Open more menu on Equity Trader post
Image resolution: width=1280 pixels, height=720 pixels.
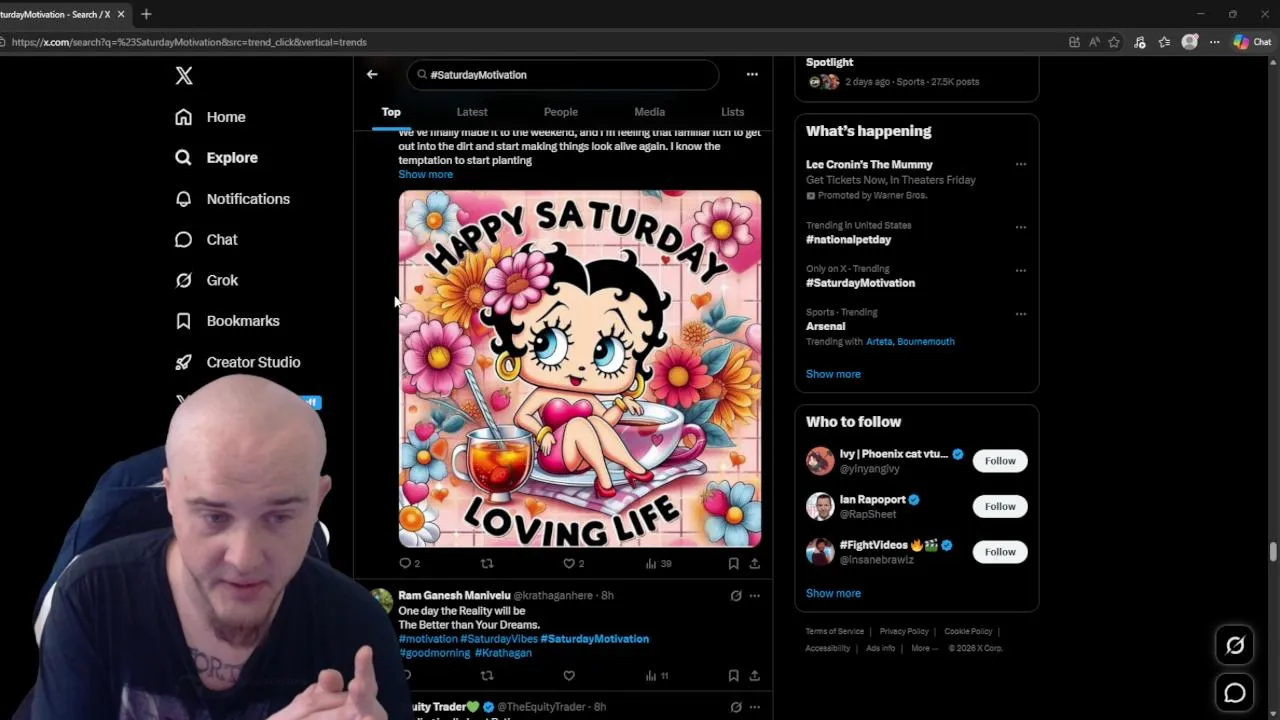(754, 707)
